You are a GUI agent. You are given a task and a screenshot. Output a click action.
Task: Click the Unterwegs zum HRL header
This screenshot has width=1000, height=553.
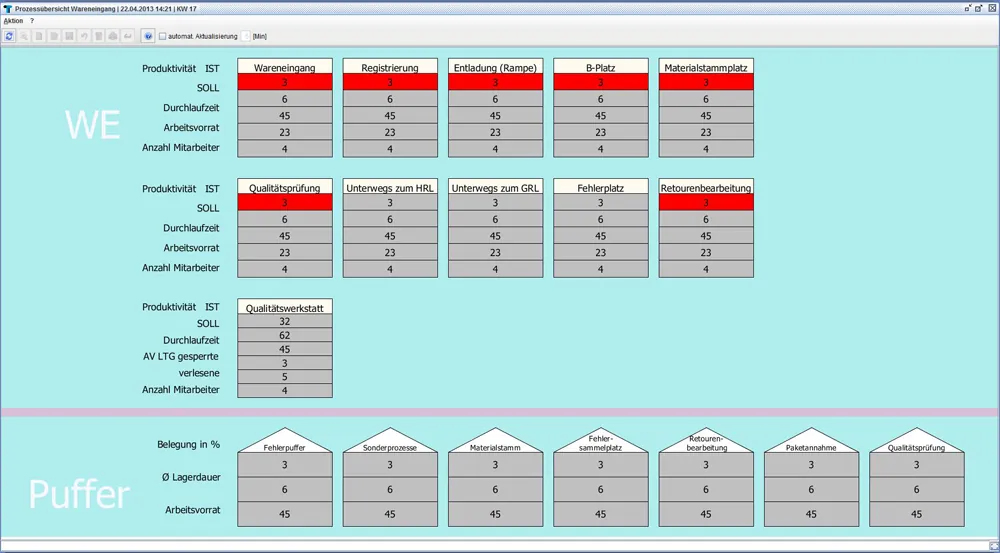(x=390, y=187)
